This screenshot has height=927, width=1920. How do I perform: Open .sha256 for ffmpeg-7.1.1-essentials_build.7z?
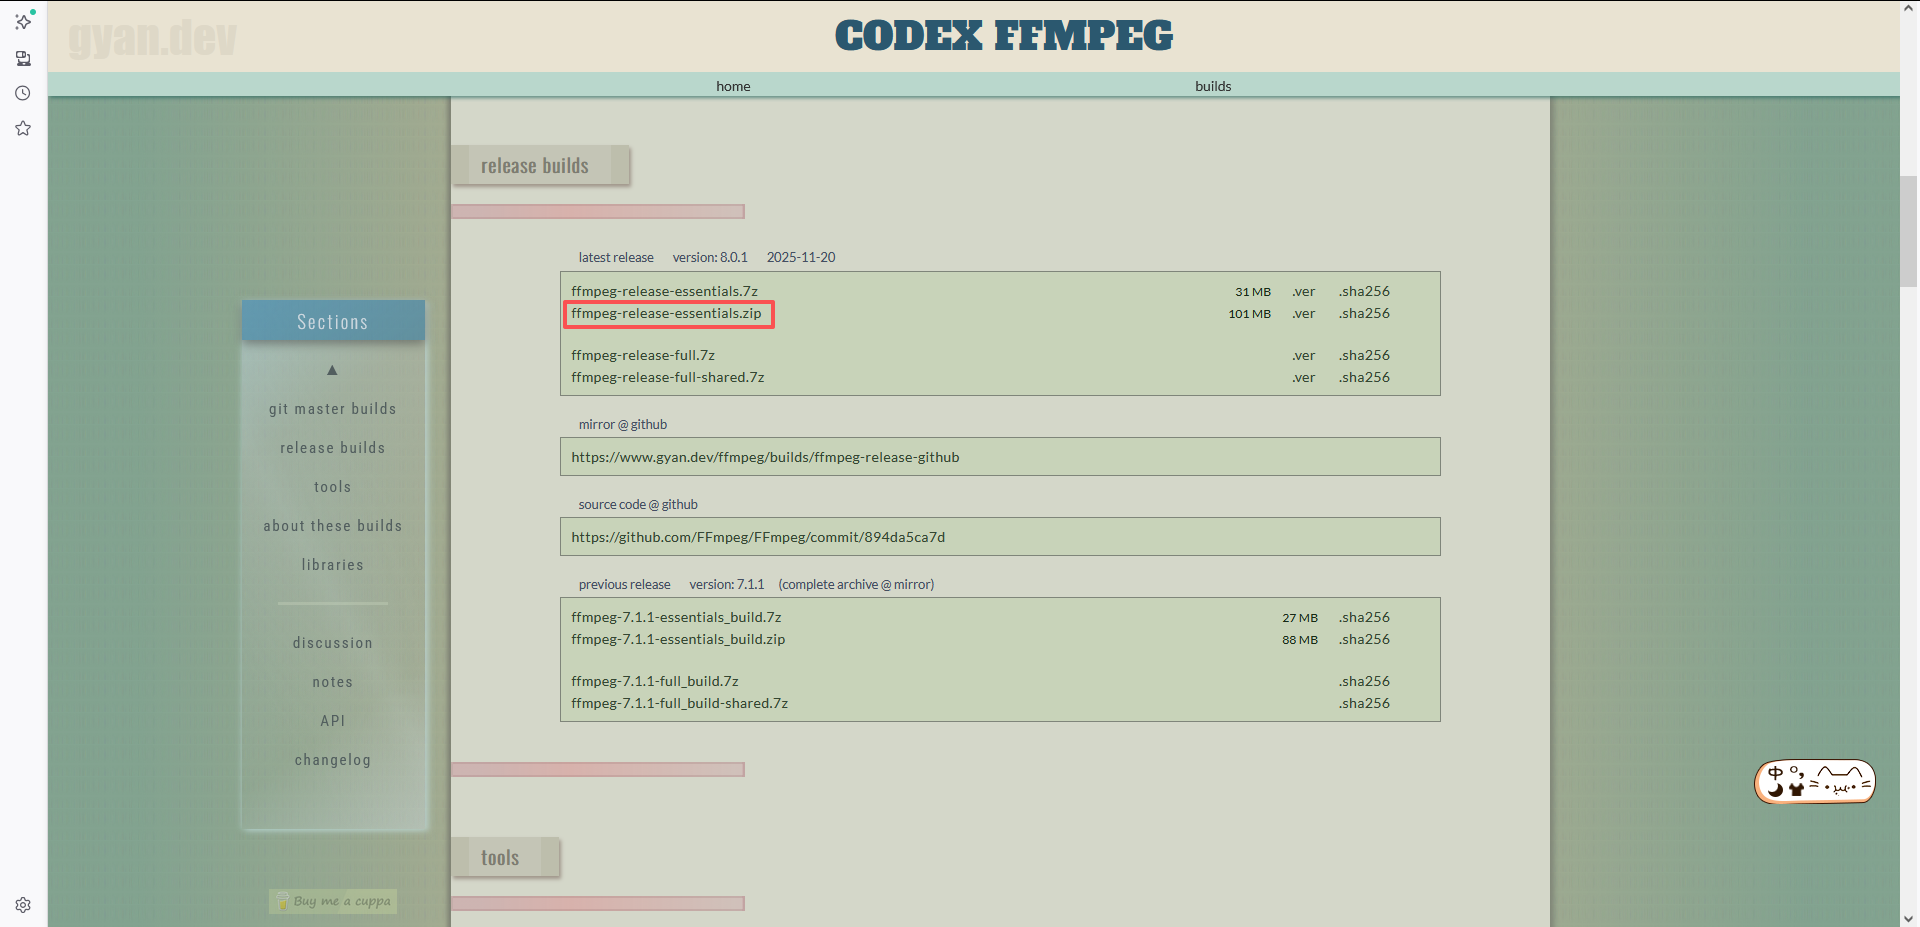tap(1364, 617)
